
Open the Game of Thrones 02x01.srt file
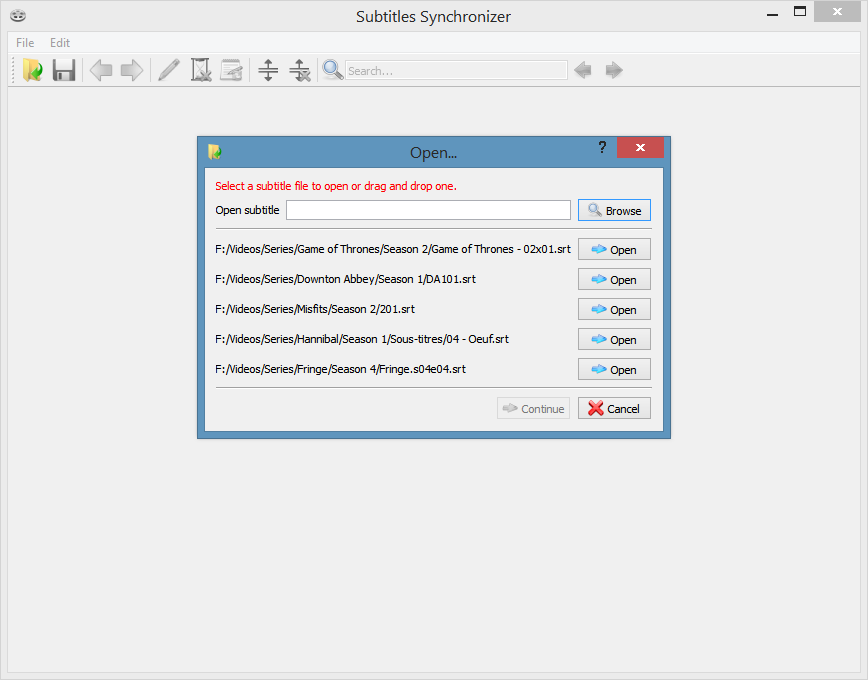[x=614, y=250]
